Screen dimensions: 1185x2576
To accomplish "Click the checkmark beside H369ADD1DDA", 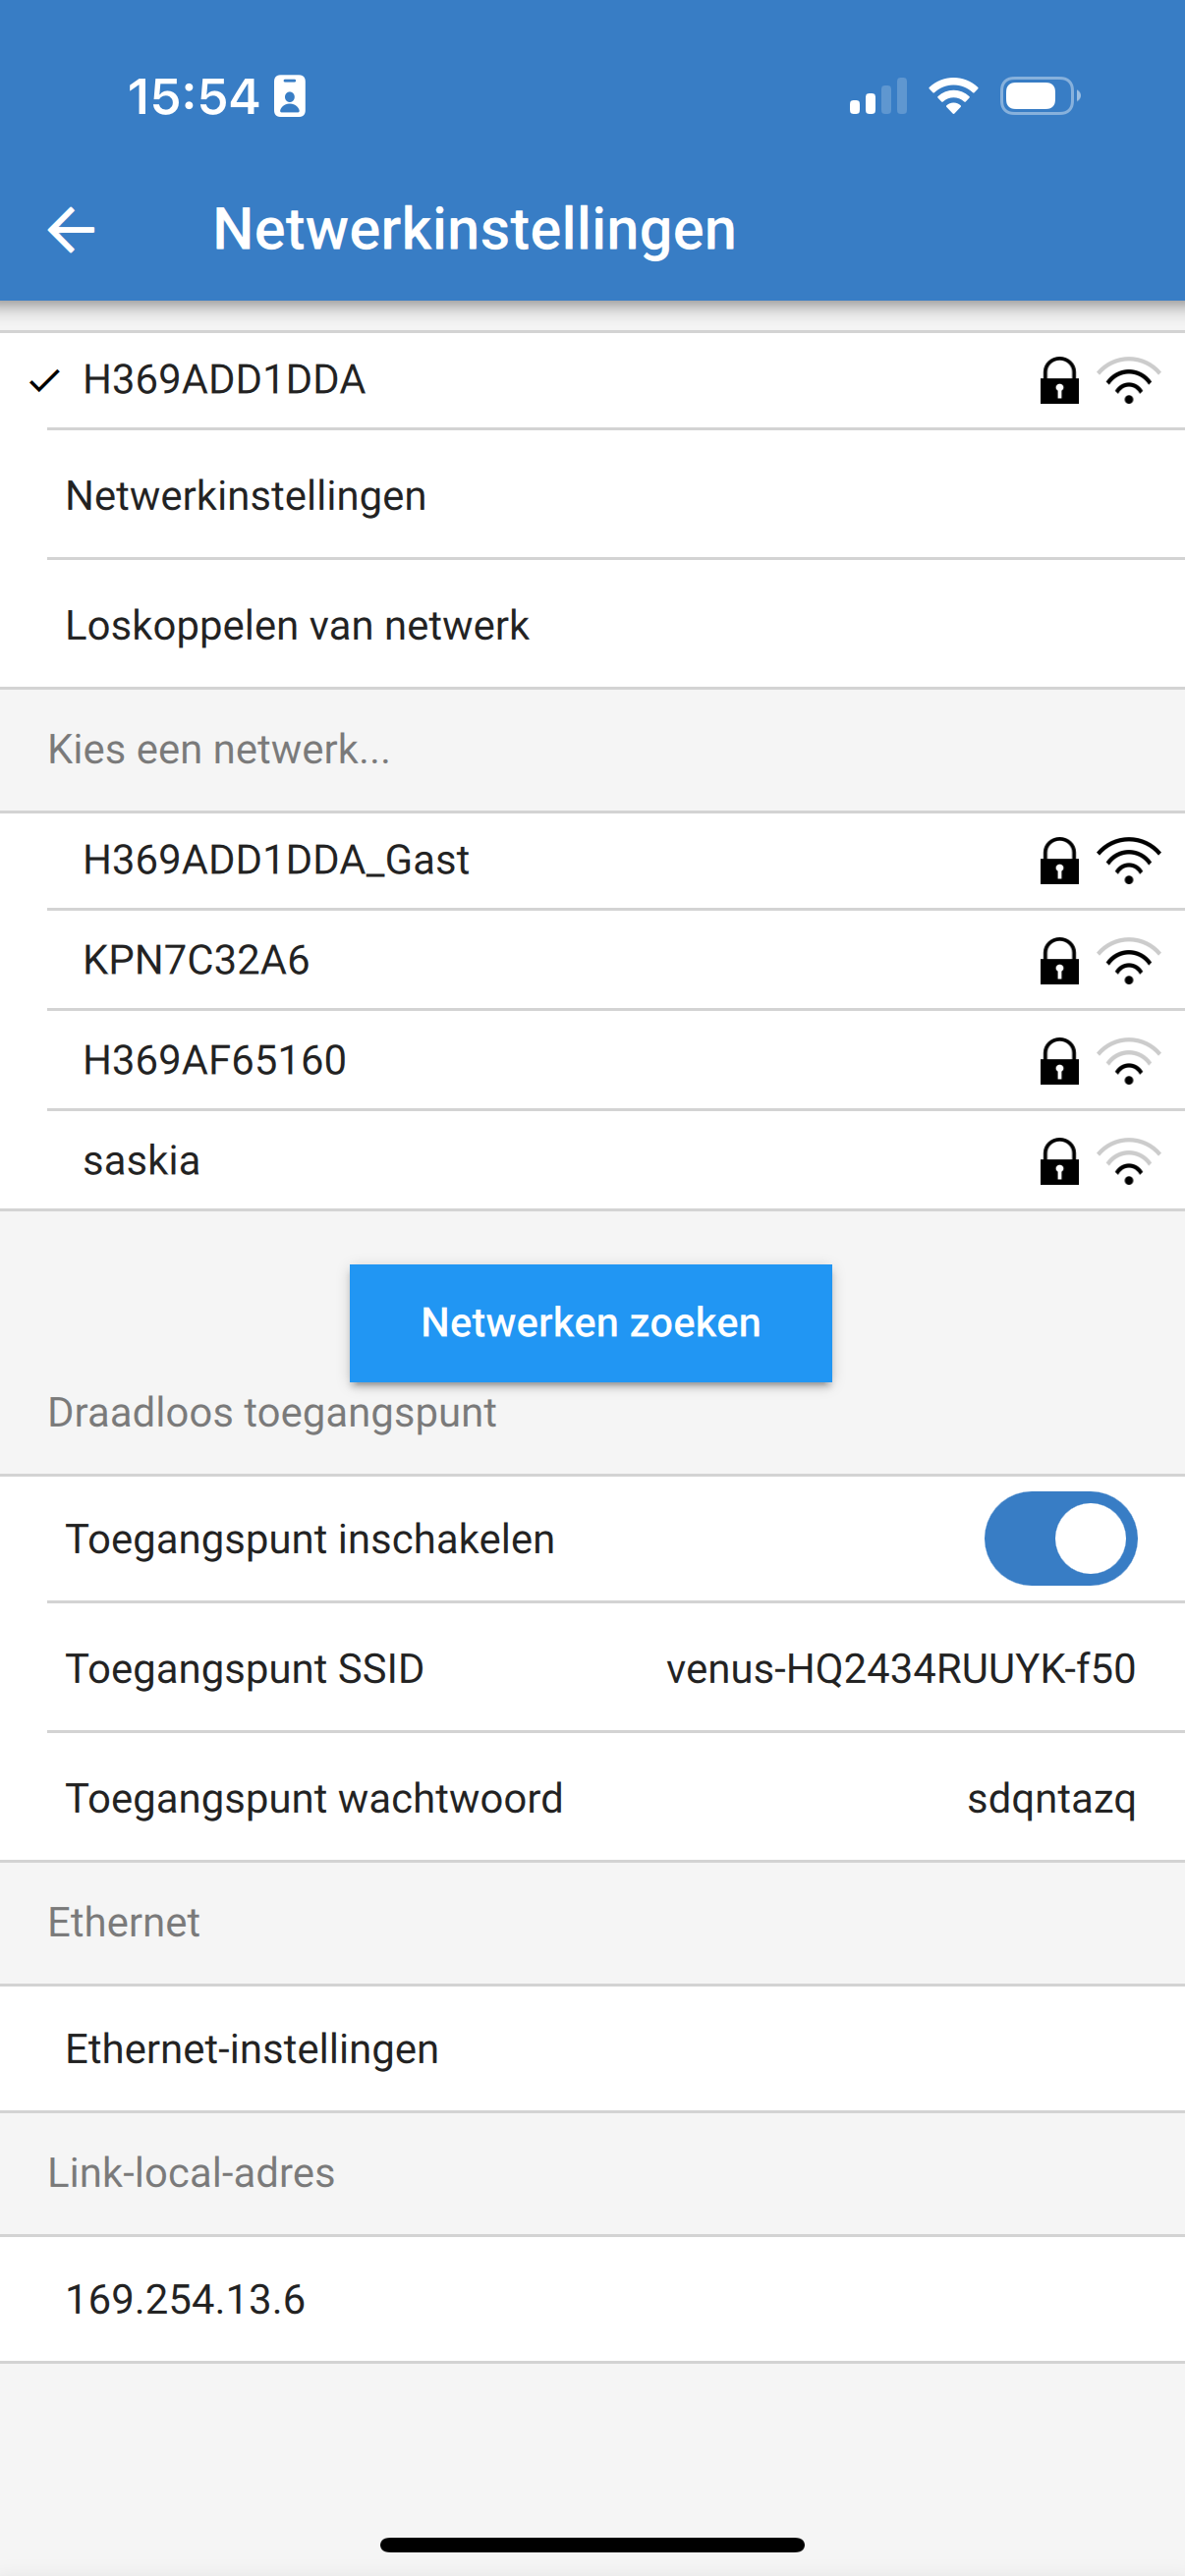I will [45, 381].
